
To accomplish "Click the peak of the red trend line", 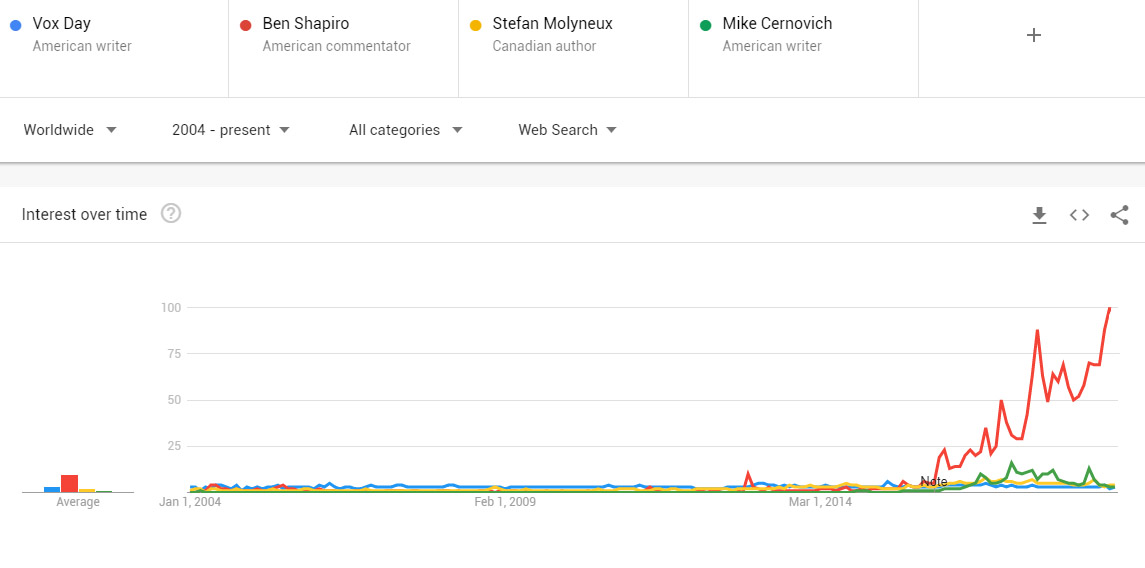I will (1110, 308).
